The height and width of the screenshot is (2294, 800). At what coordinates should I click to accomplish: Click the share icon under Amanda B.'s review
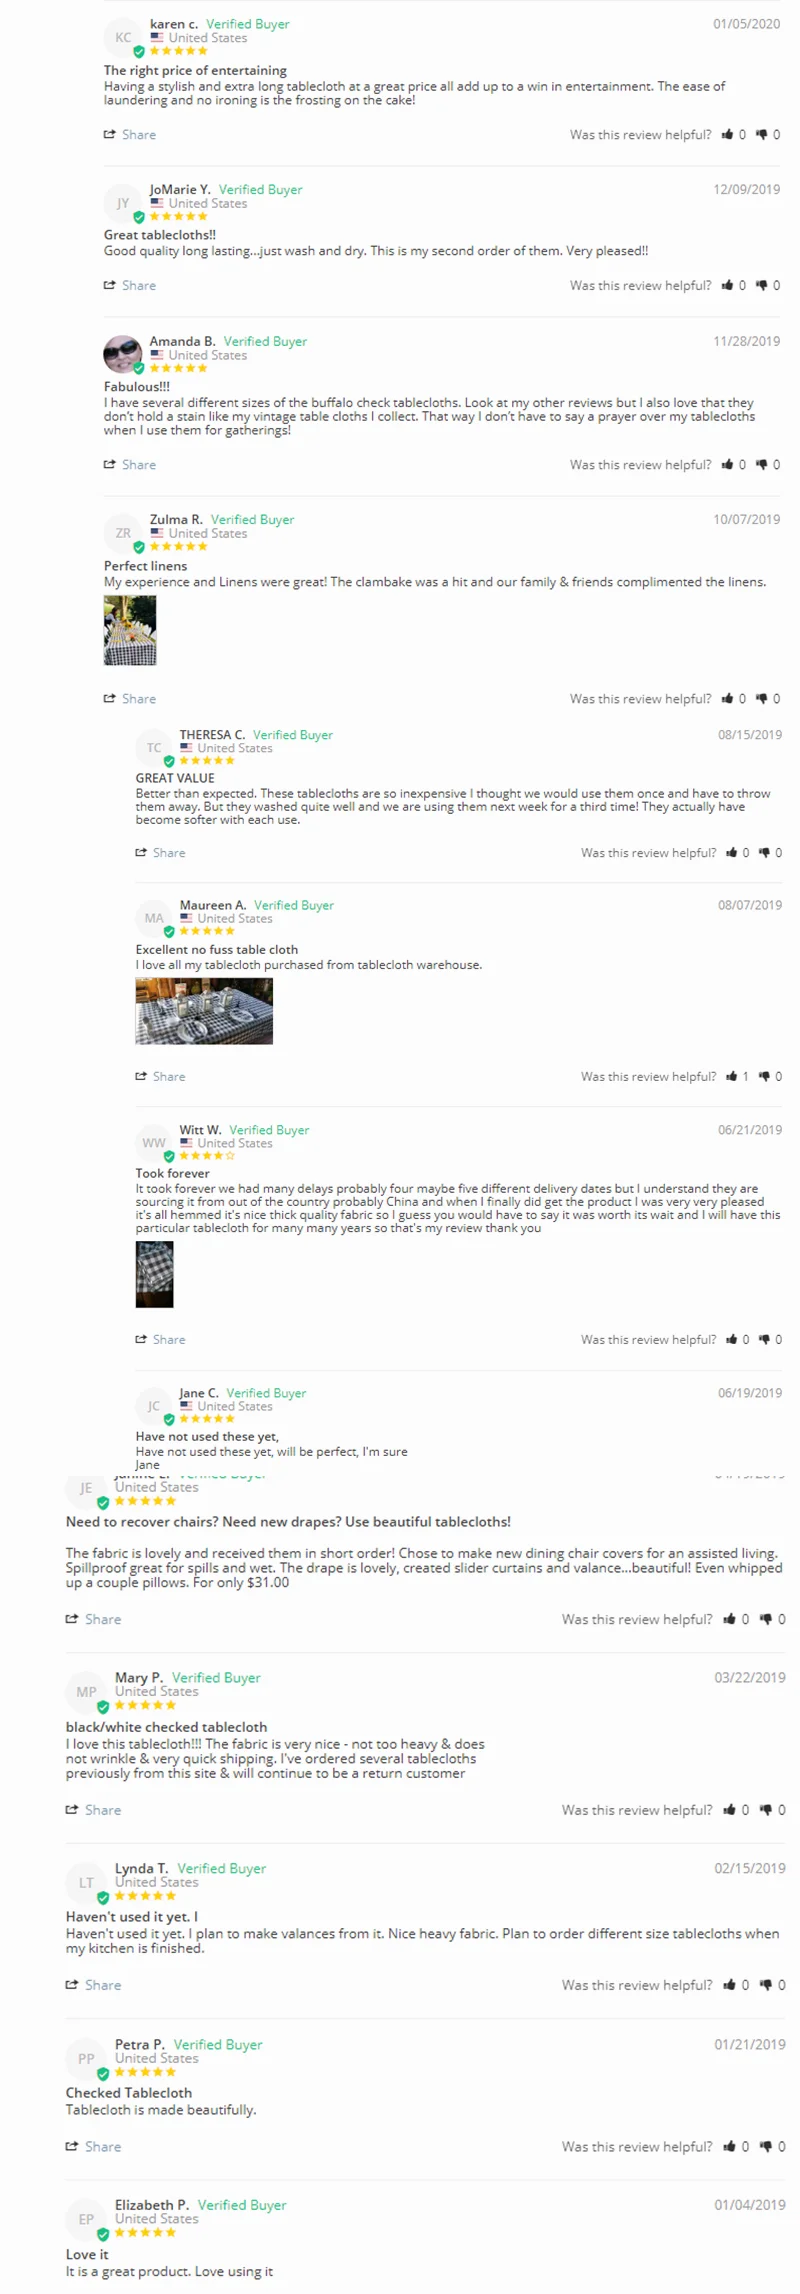(110, 465)
